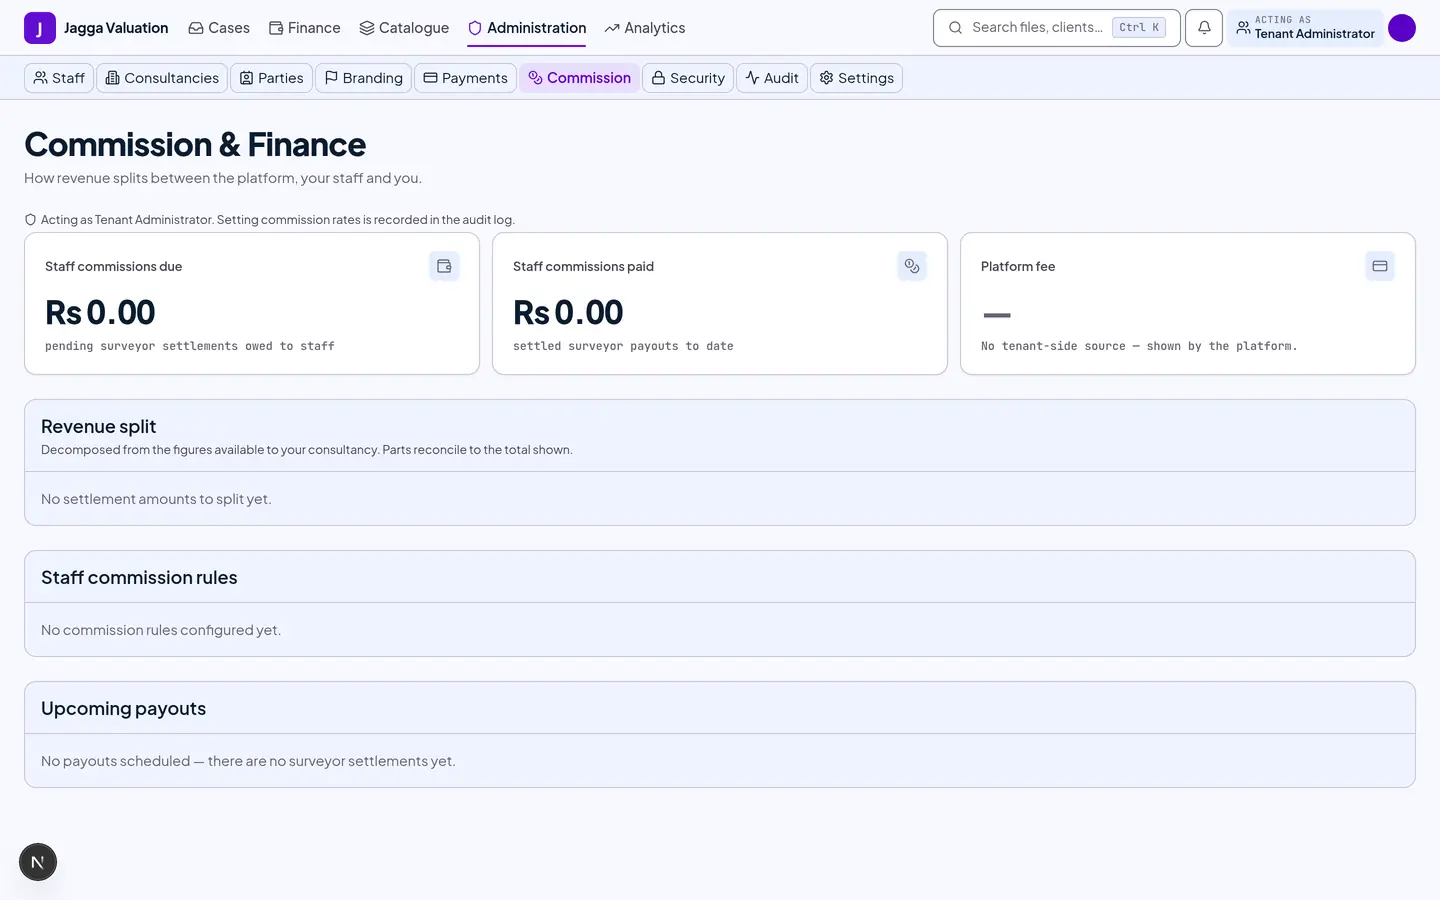This screenshot has height=900, width=1440.
Task: Open the Analytics section
Action: pos(645,28)
